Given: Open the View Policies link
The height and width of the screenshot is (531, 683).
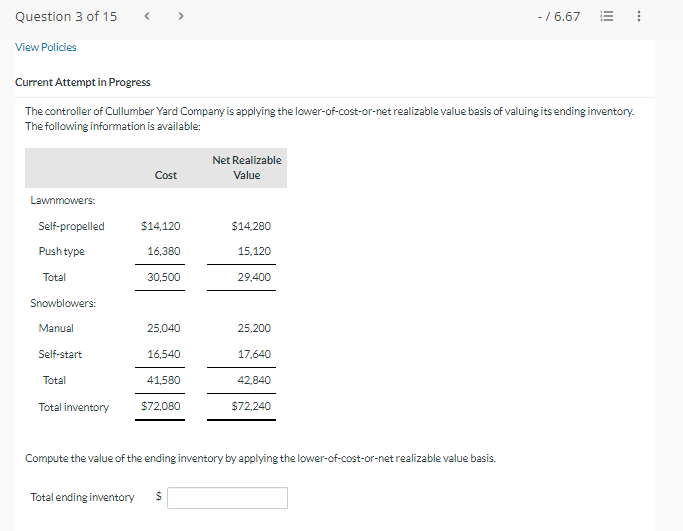Looking at the screenshot, I should [46, 47].
